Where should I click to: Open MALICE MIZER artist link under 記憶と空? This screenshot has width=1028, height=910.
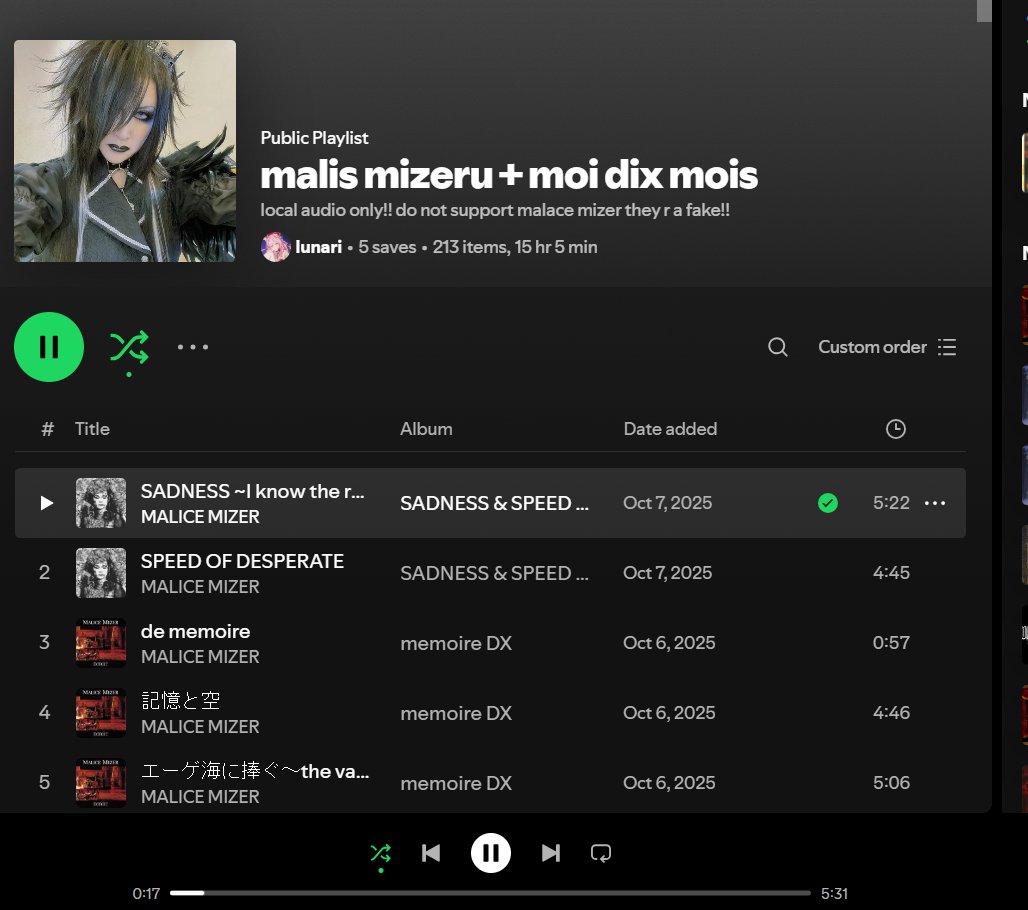click(x=200, y=726)
